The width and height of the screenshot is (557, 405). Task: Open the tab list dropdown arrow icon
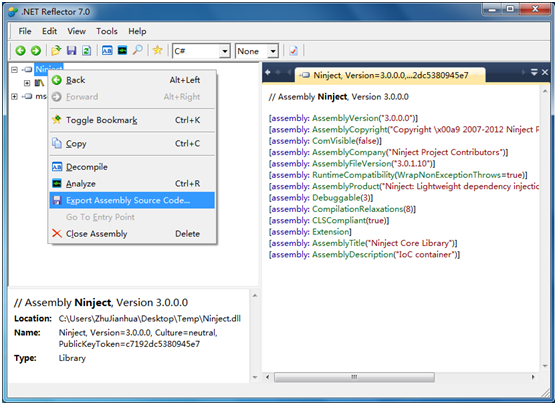pyautogui.click(x=534, y=72)
